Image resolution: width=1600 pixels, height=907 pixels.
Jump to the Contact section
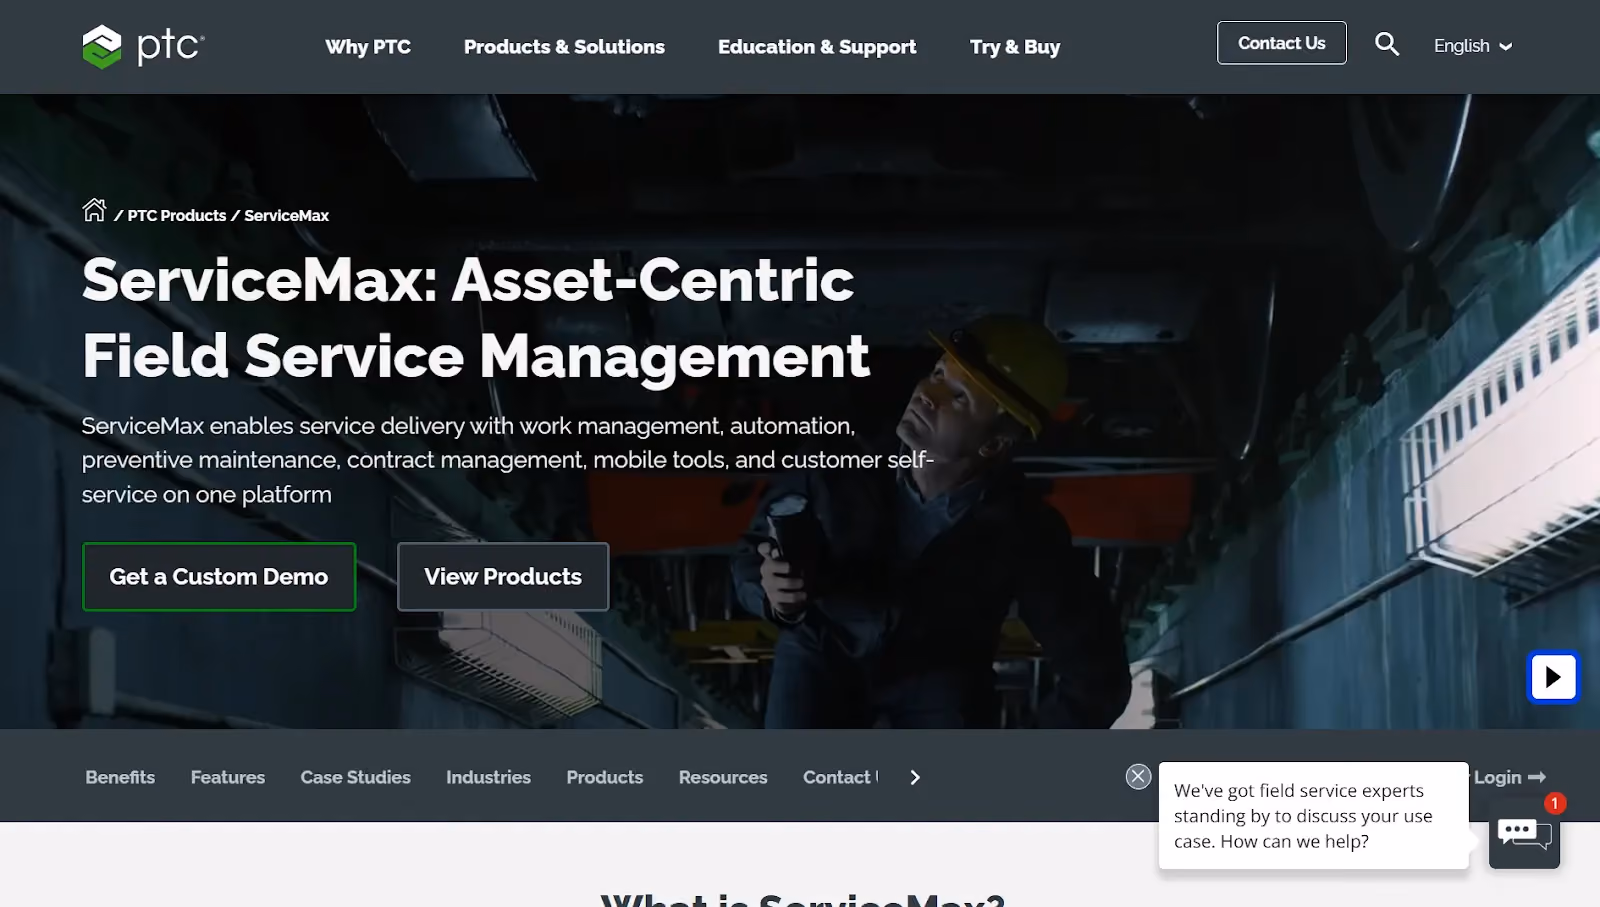click(x=840, y=777)
